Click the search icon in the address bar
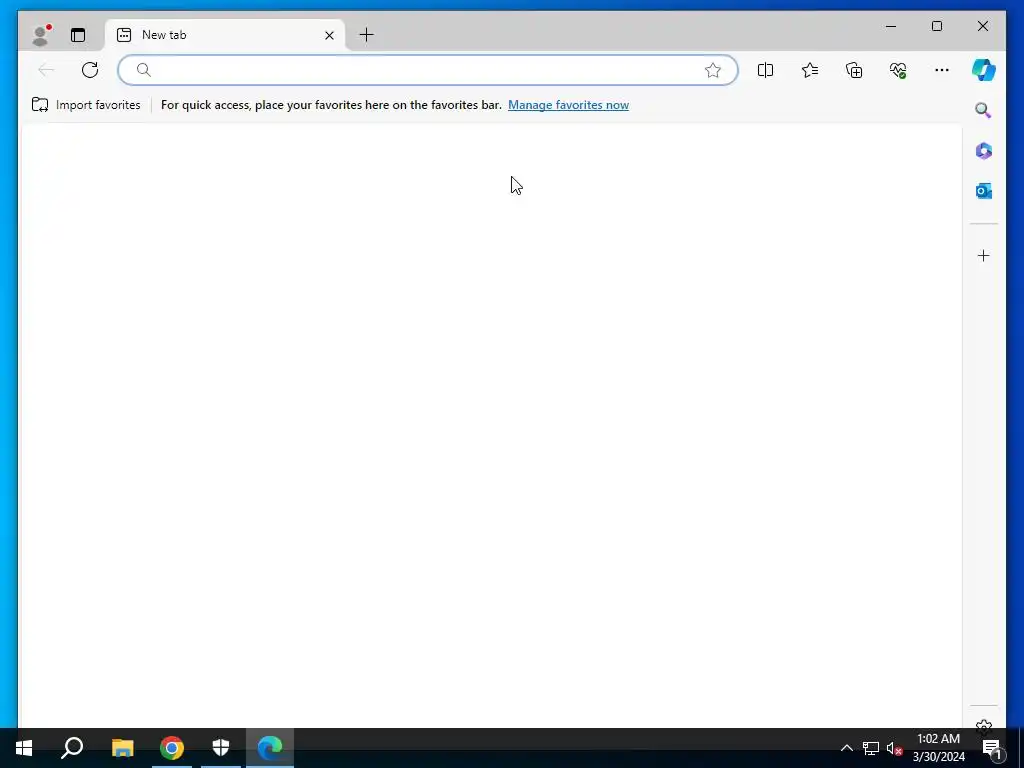1024x768 pixels. (x=144, y=70)
